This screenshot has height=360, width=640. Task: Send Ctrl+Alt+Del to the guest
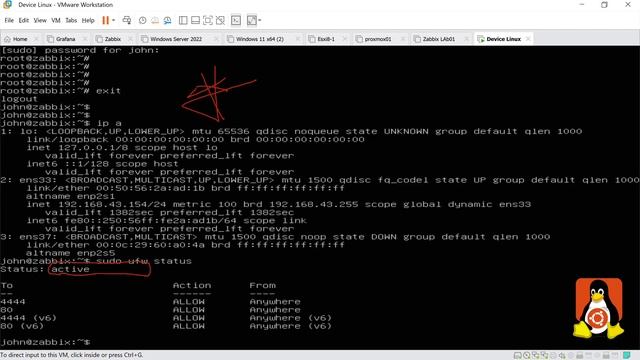pos(127,20)
